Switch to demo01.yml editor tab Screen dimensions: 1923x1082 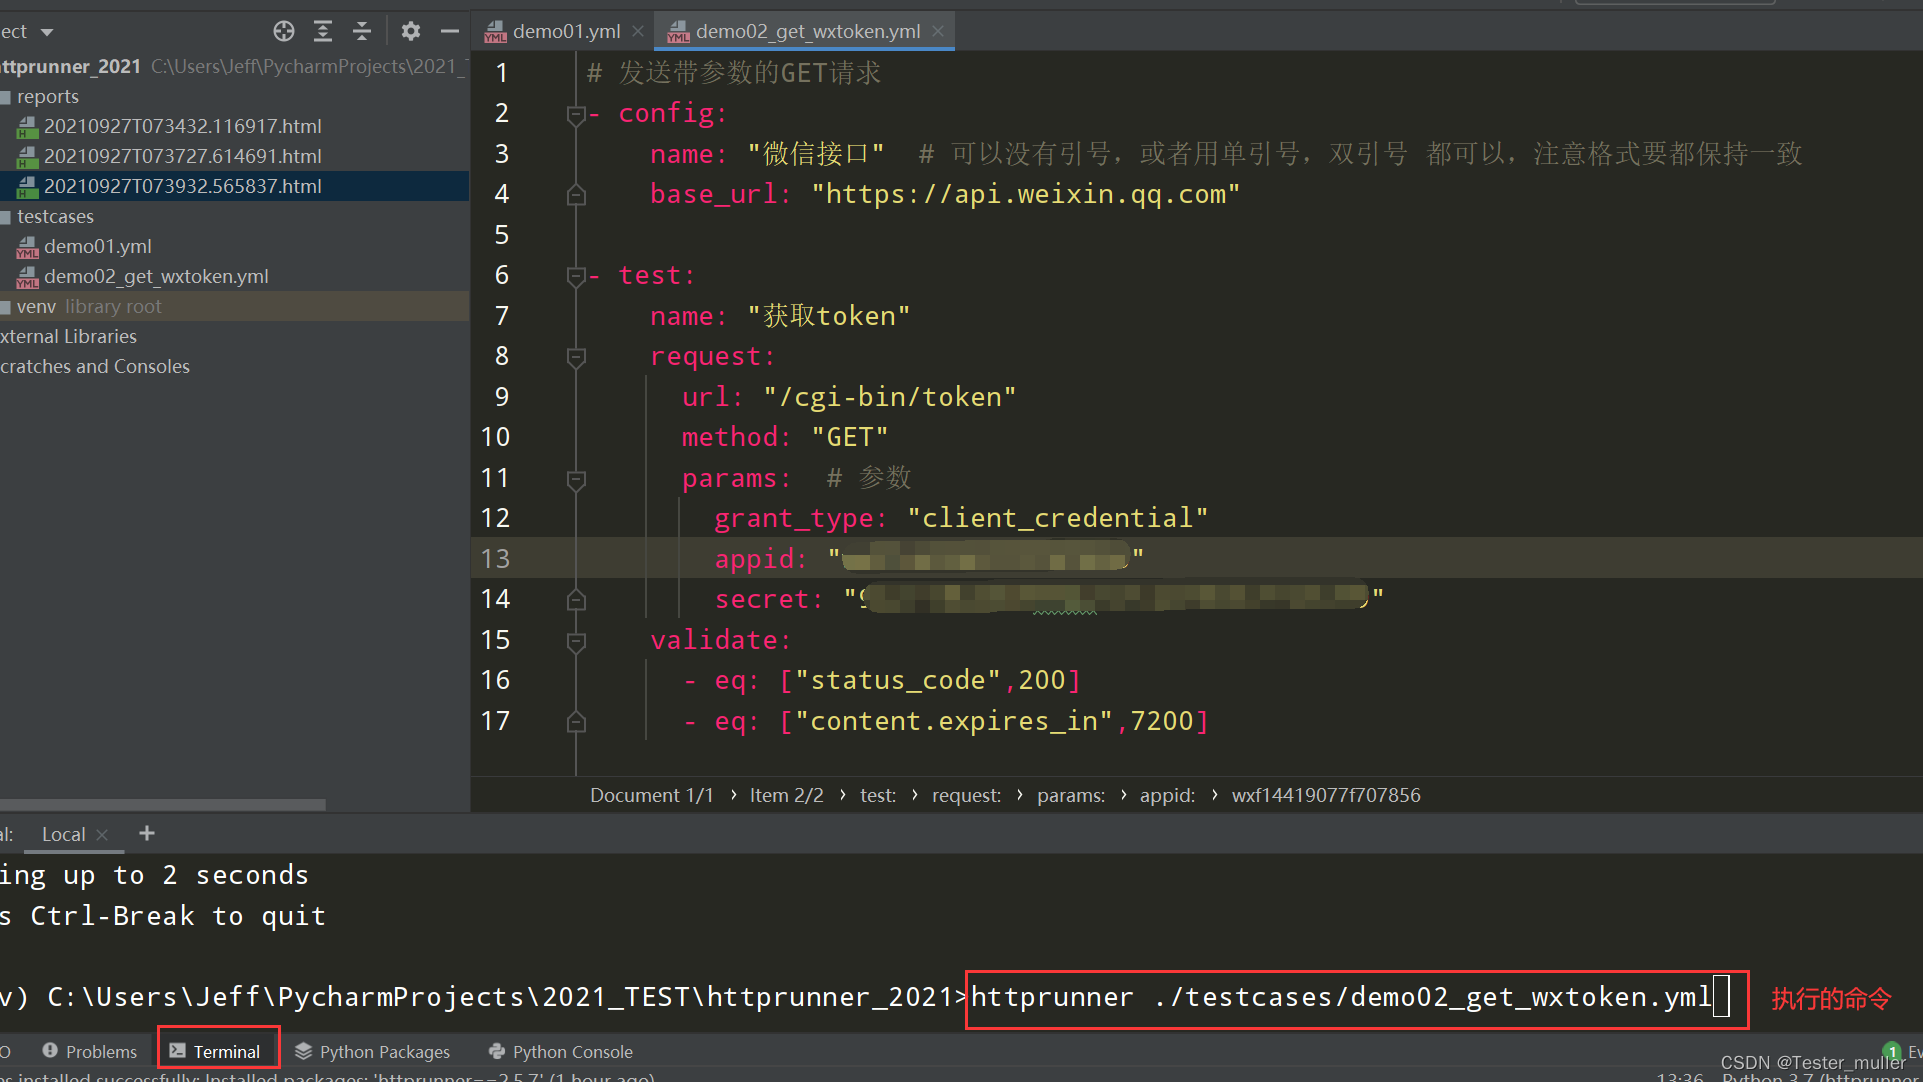tap(566, 31)
